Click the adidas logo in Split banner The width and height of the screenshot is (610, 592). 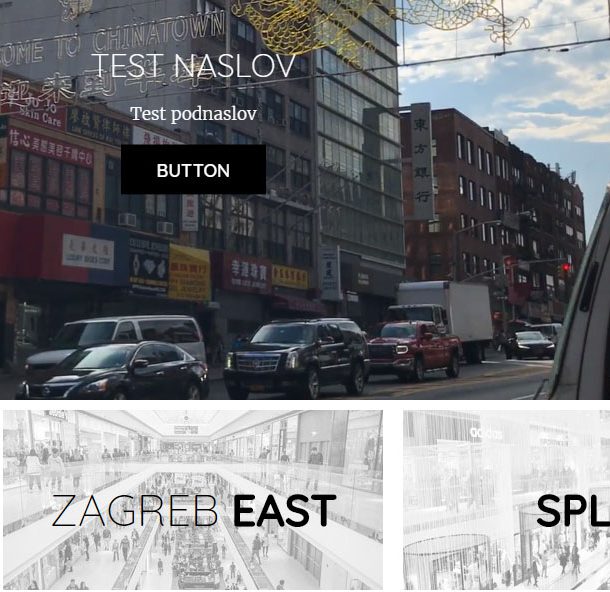(485, 433)
